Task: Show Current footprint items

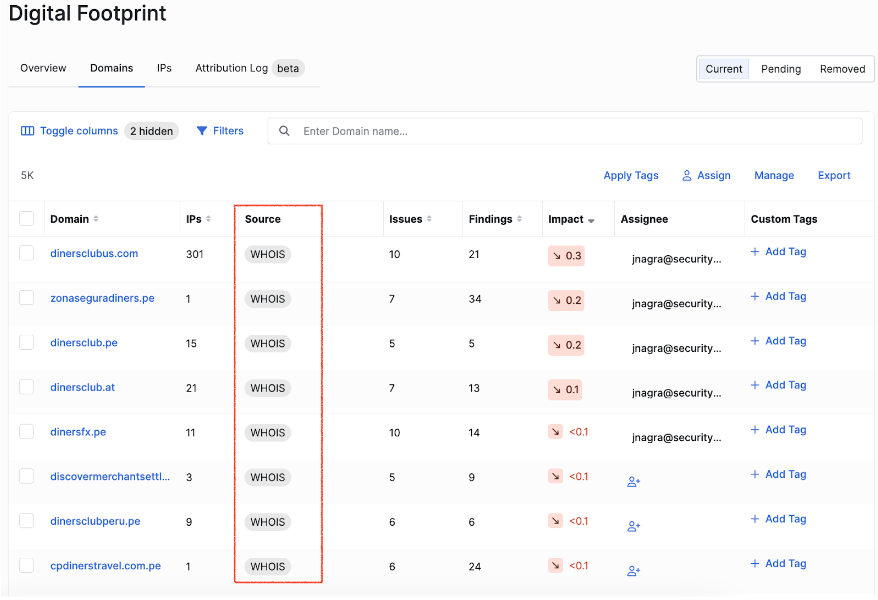Action: (723, 69)
